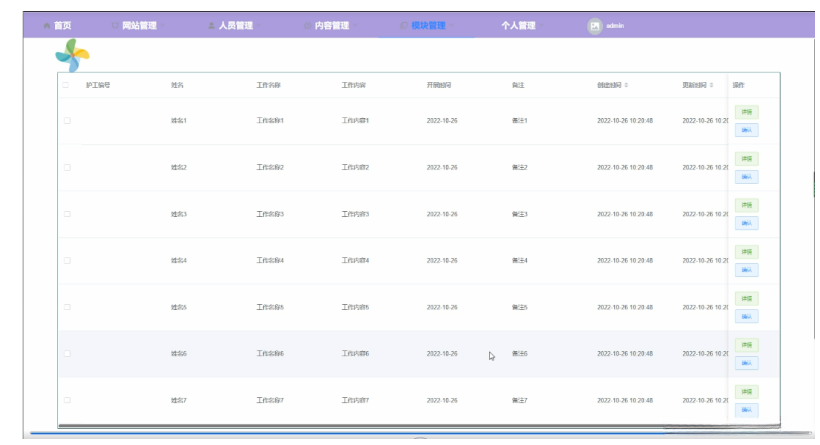Click the 操作 column header

pyautogui.click(x=738, y=85)
